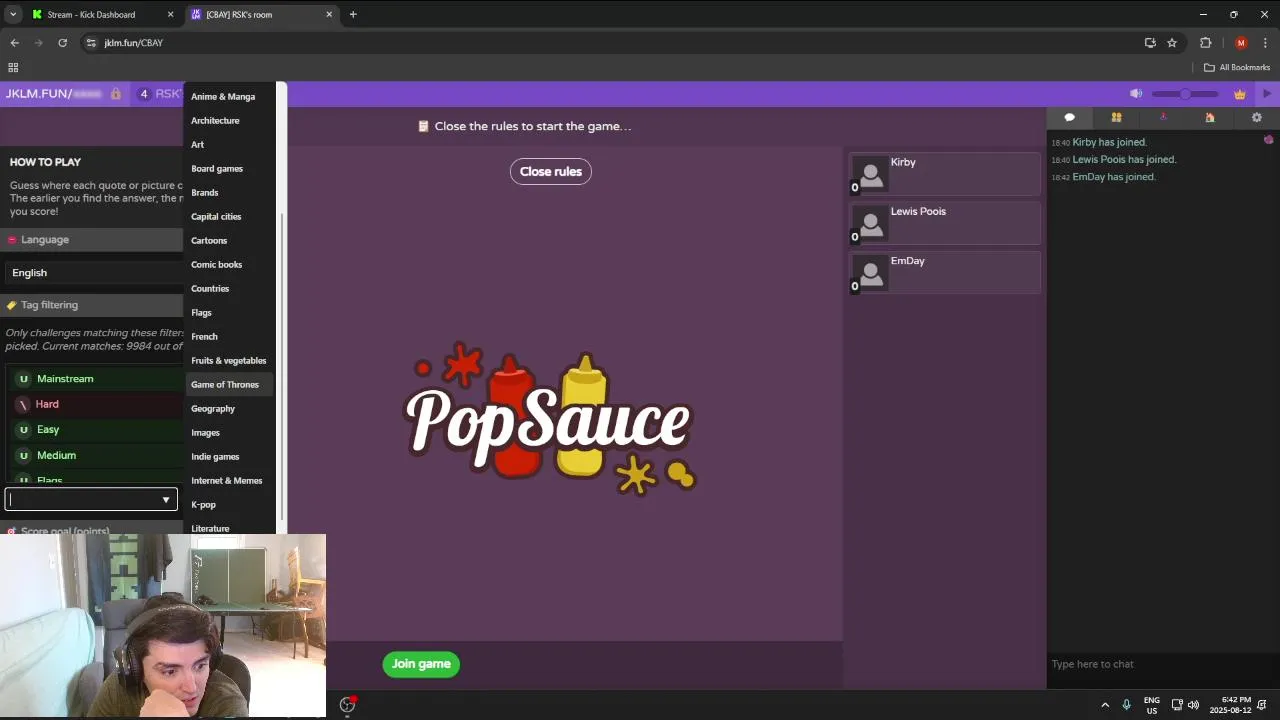Viewport: 1280px width, 720px height.
Task: Open the Chrome profile avatar M
Action: click(x=1241, y=43)
